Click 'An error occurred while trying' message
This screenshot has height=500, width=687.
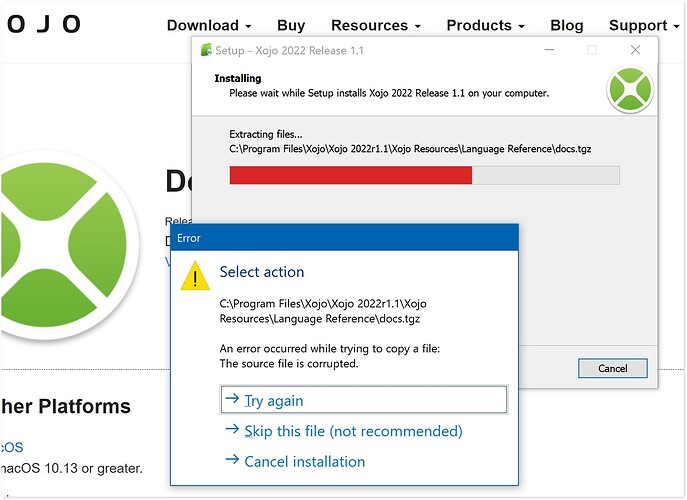click(x=329, y=348)
